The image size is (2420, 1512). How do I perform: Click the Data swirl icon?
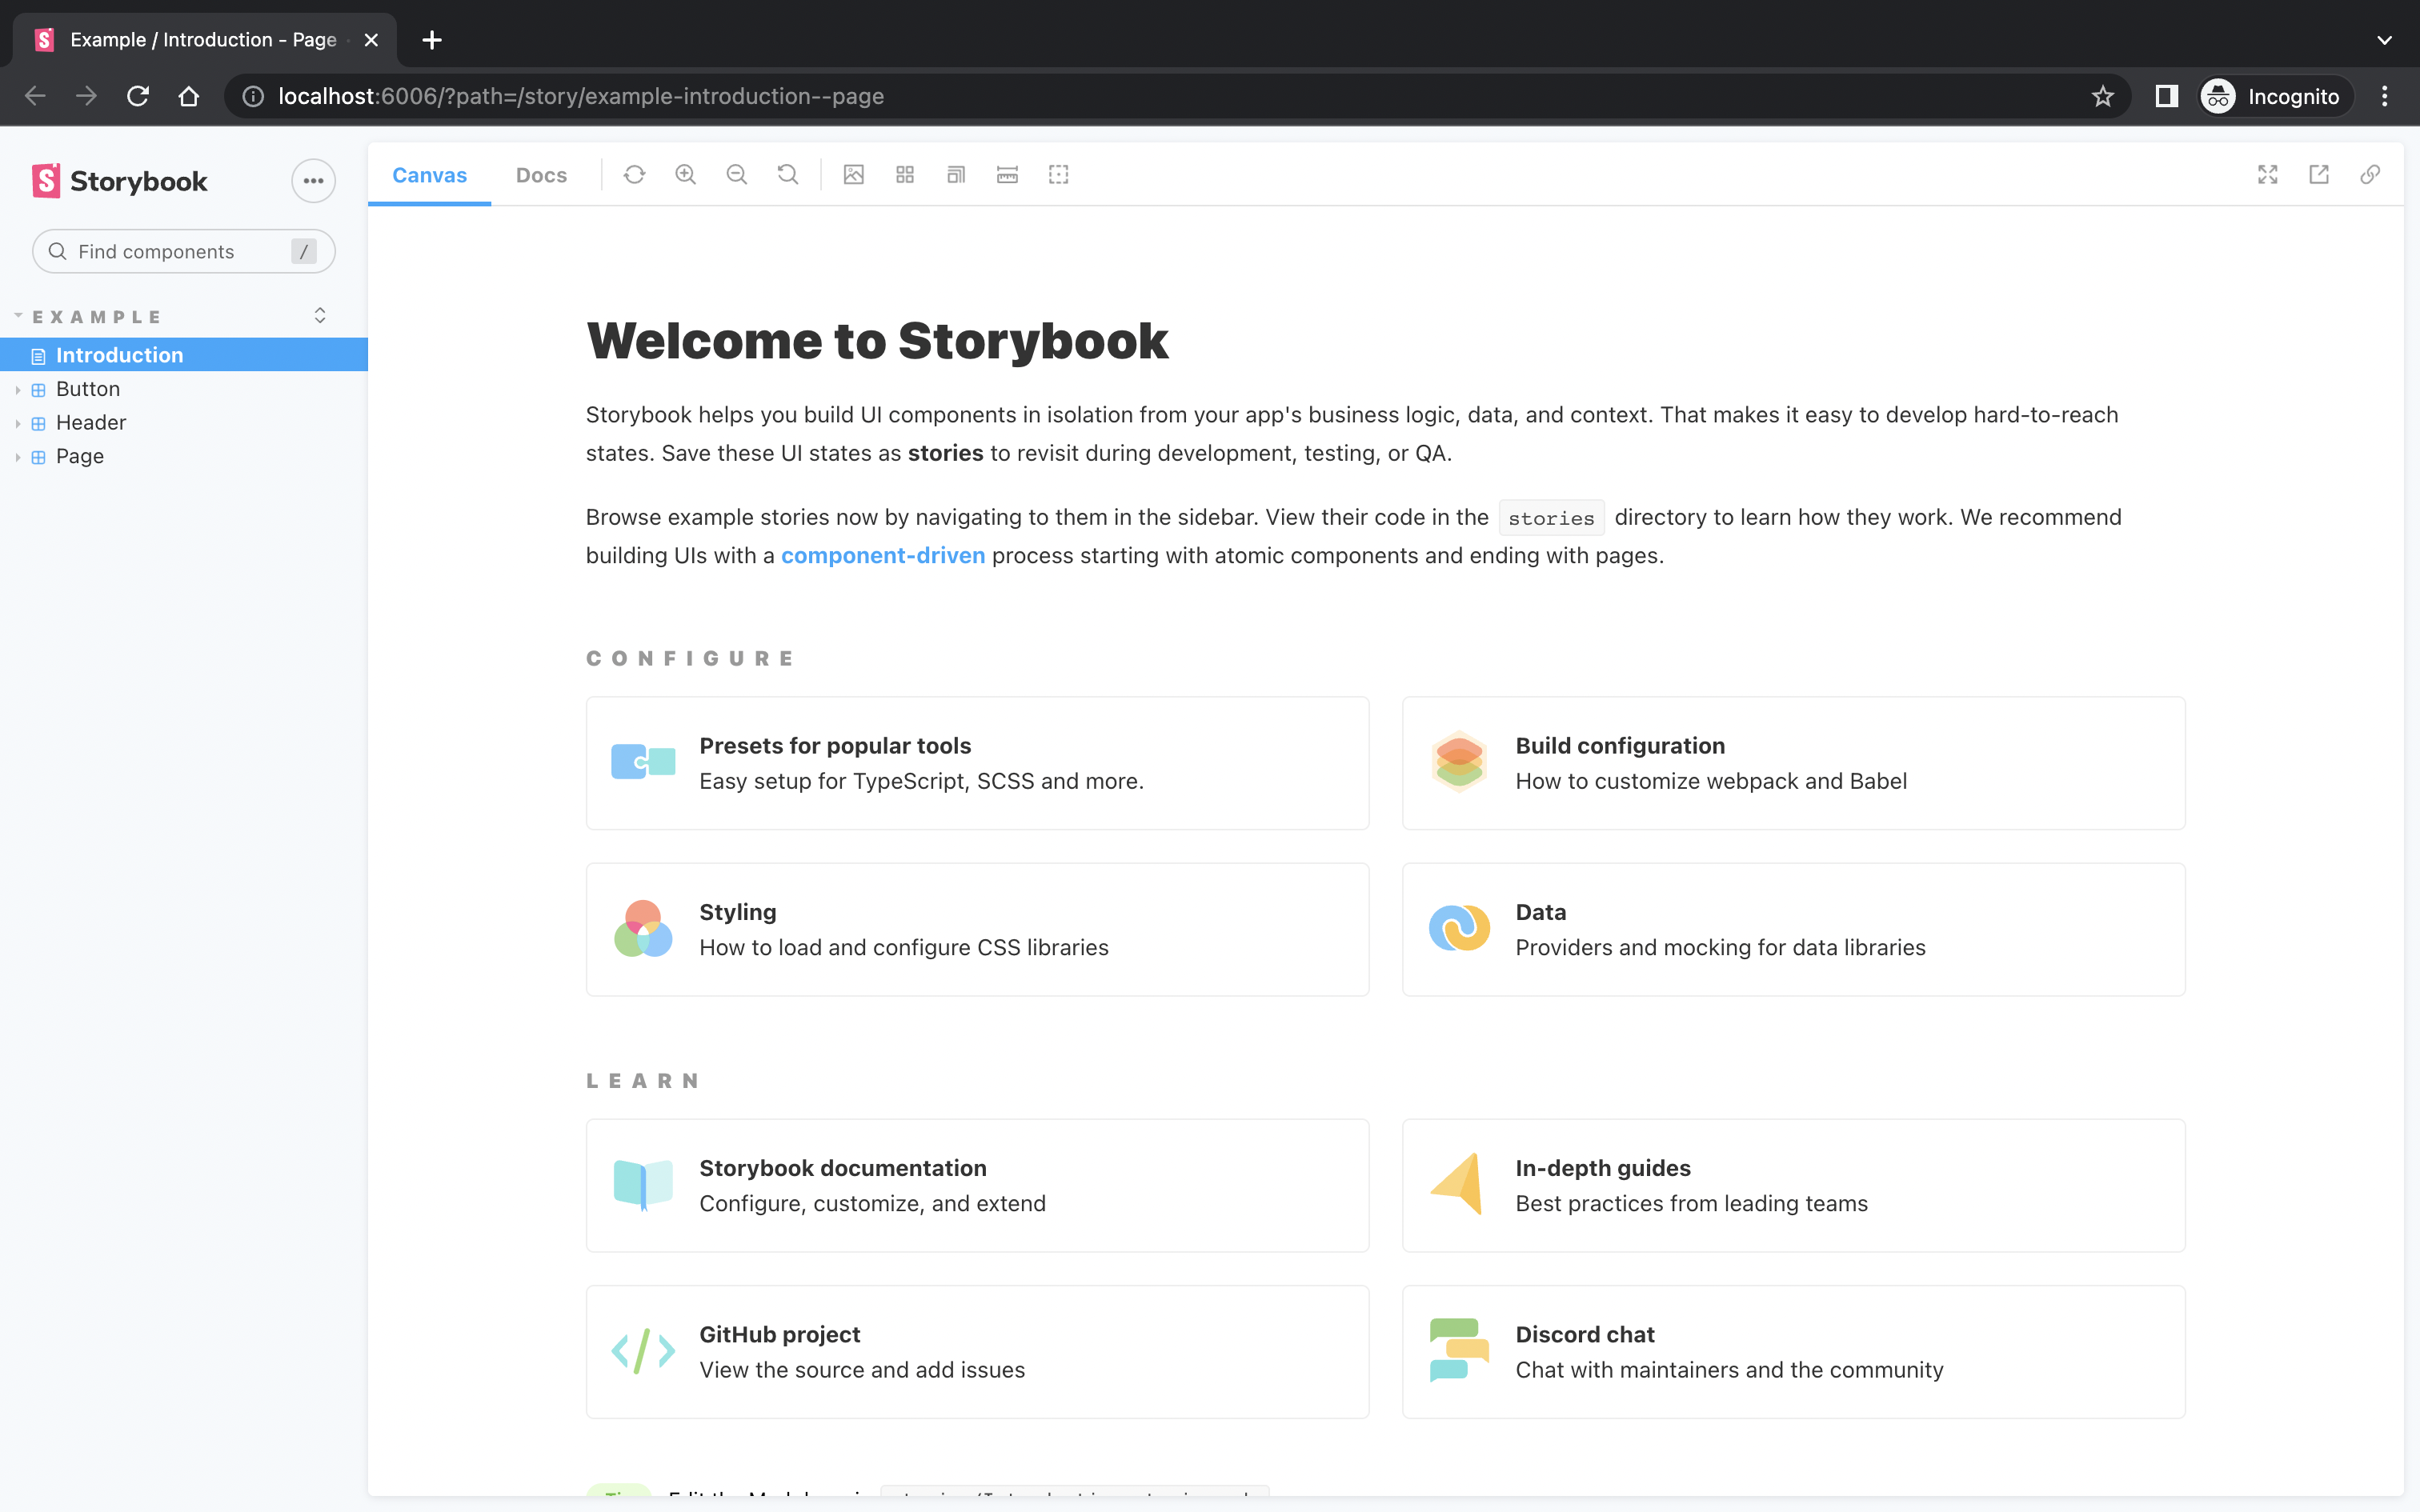[x=1459, y=928]
